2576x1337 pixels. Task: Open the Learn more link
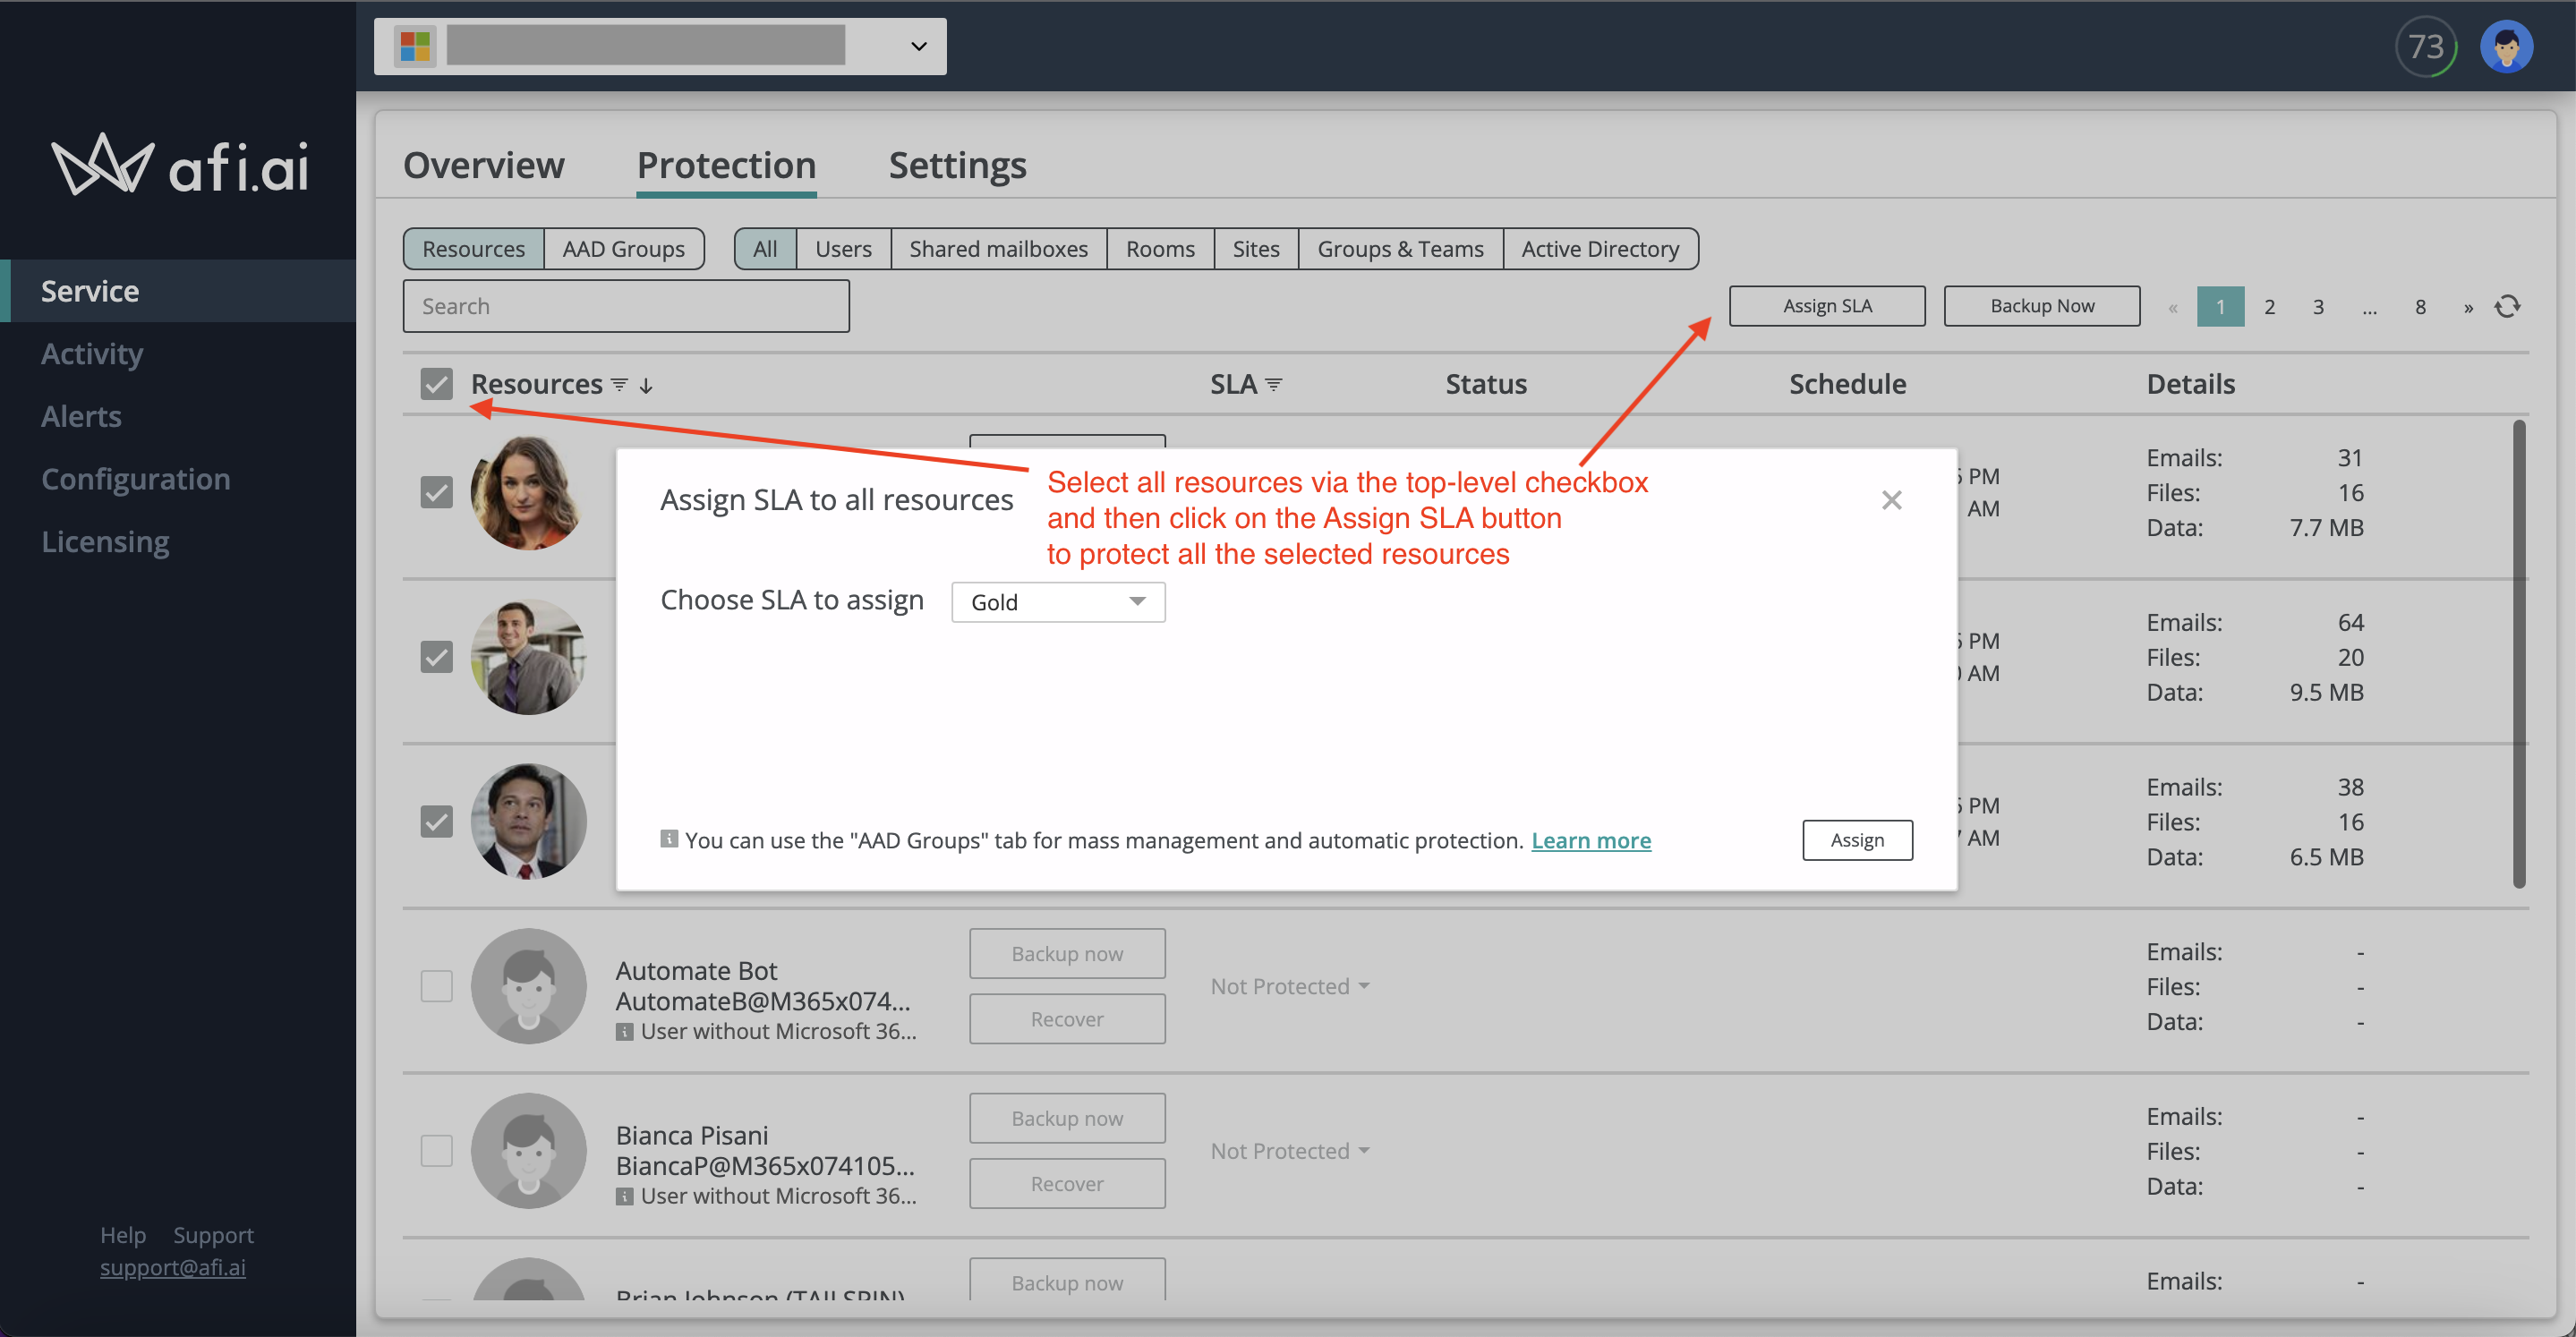pos(1591,840)
